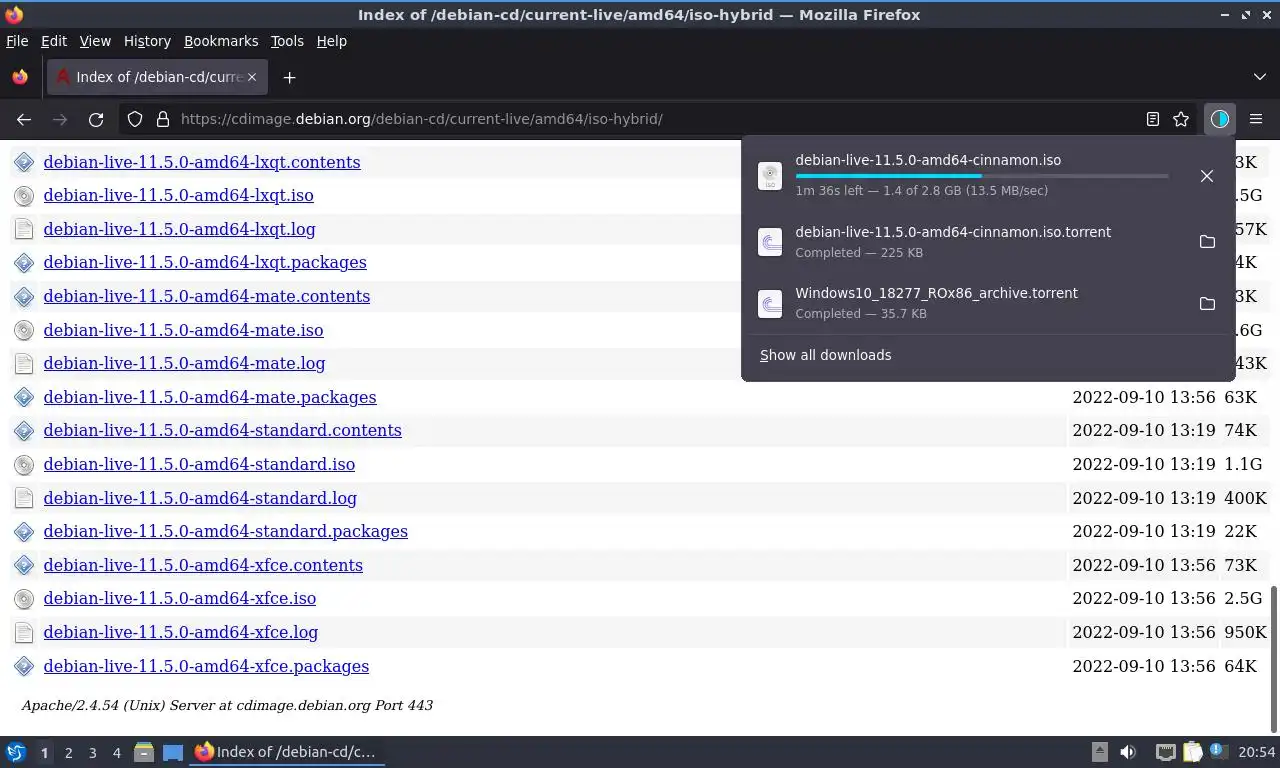Screen dimensions: 1280x768
Task: Open the Firefox application menu (hamburger)
Action: coord(1256,119)
